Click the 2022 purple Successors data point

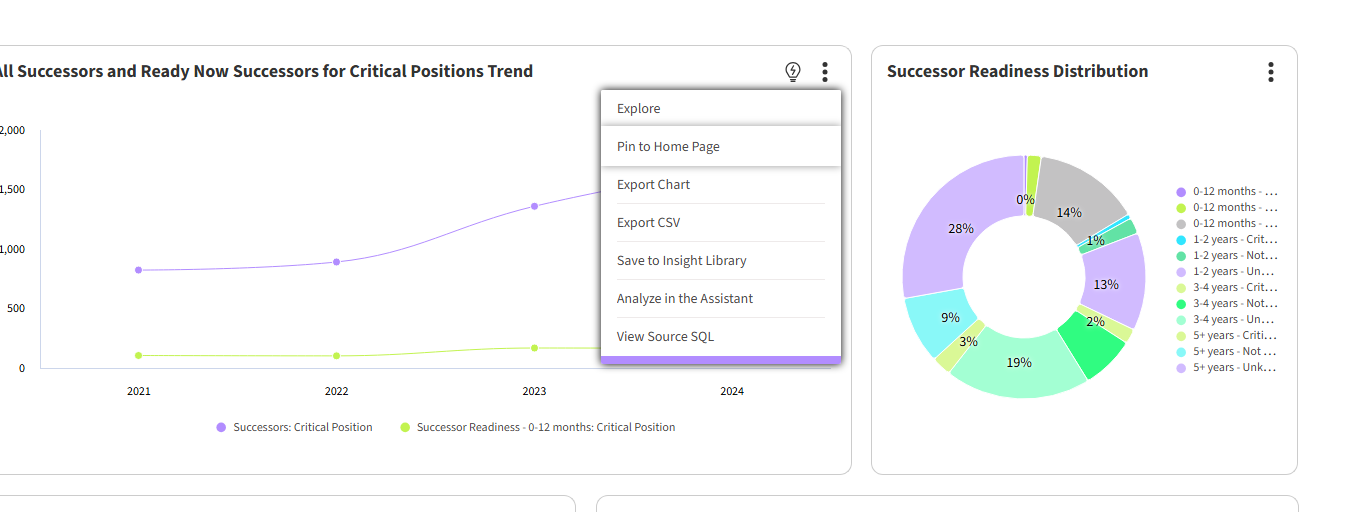coord(336,262)
